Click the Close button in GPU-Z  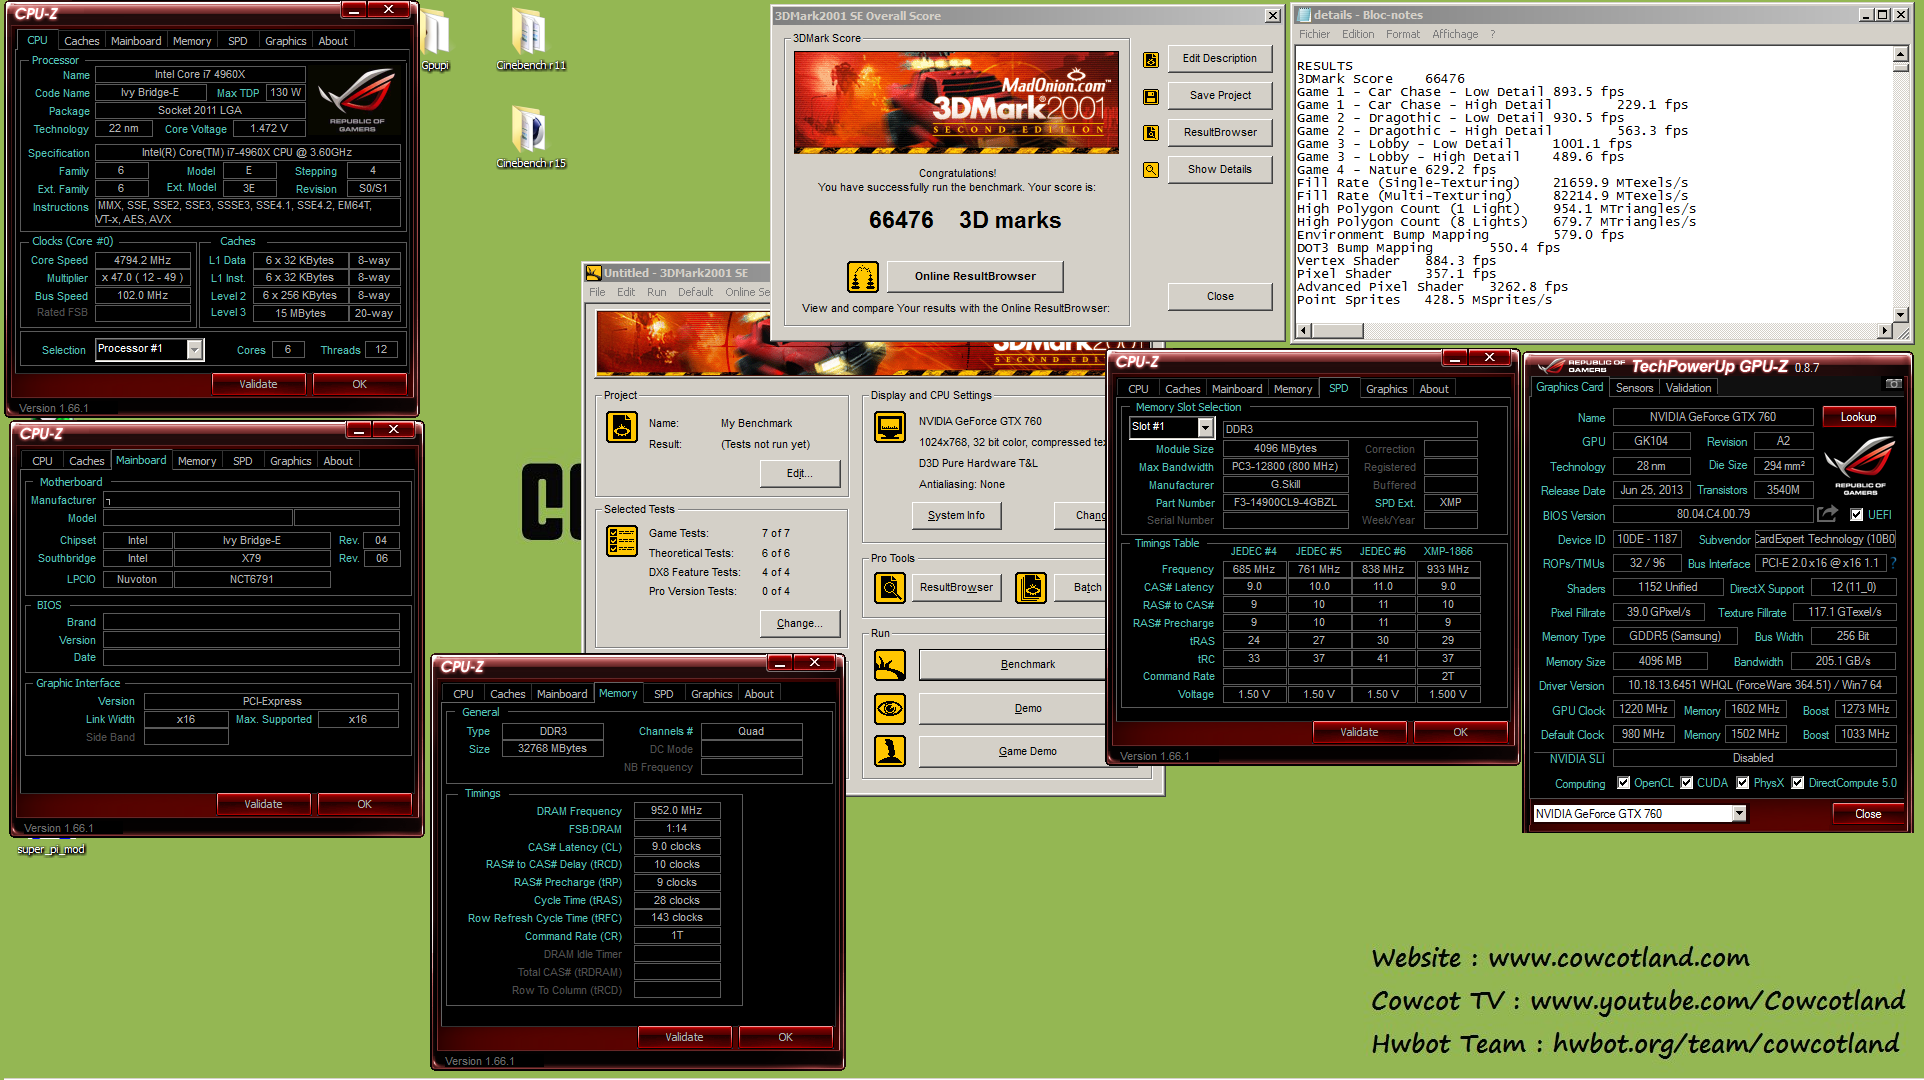click(1867, 814)
